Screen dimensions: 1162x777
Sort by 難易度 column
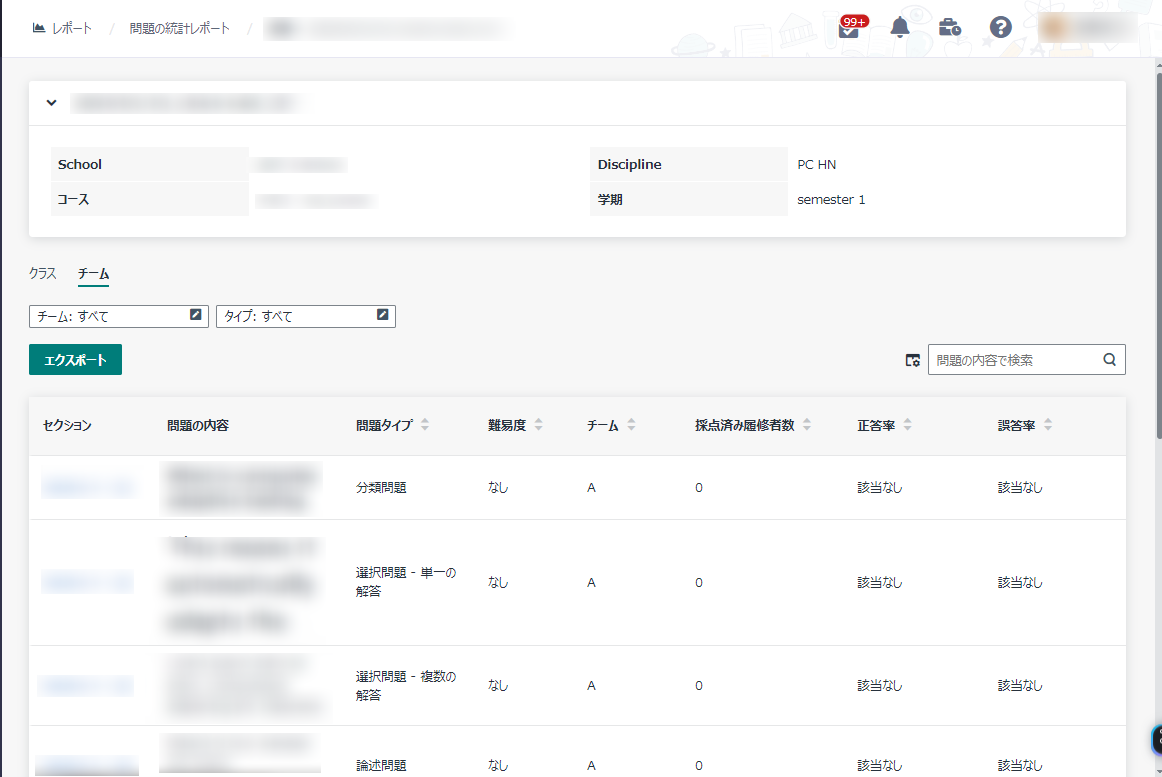tap(539, 425)
